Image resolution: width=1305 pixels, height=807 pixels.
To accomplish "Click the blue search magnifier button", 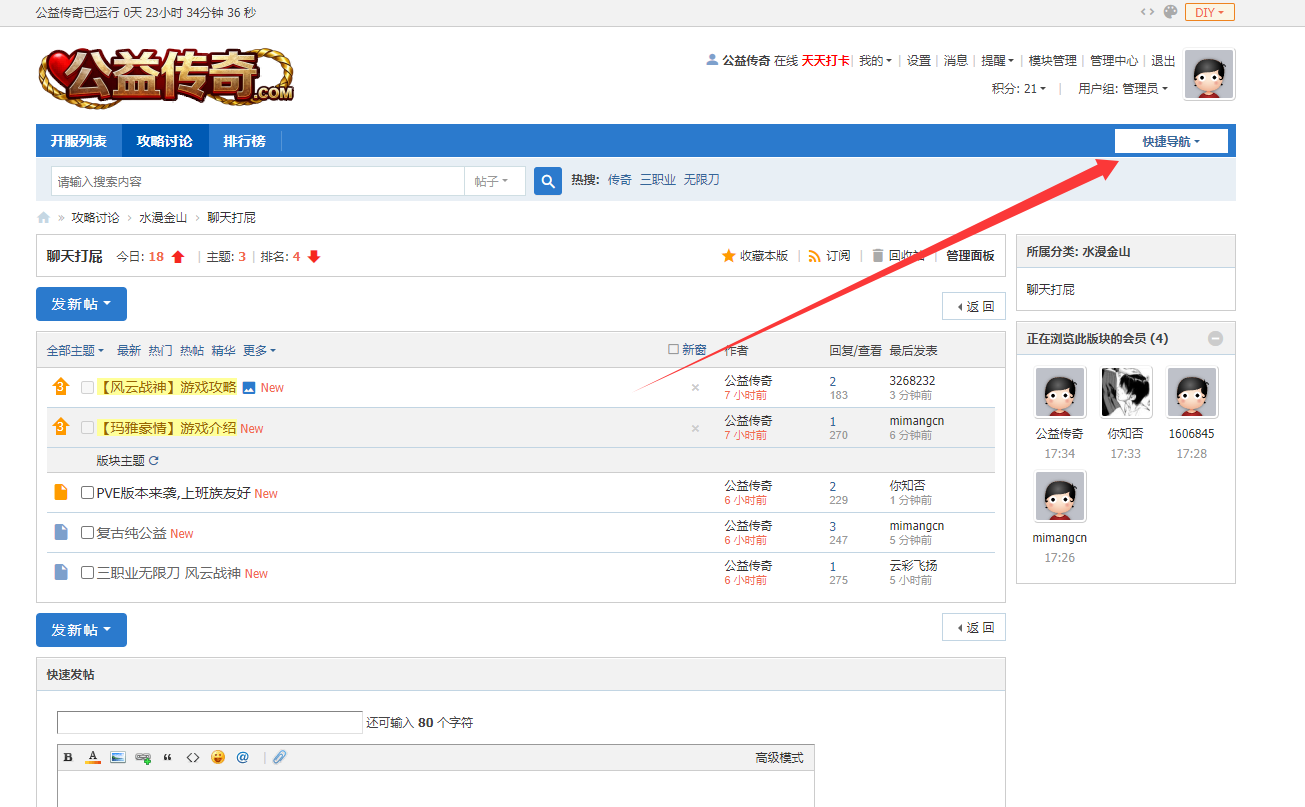I will (548, 181).
